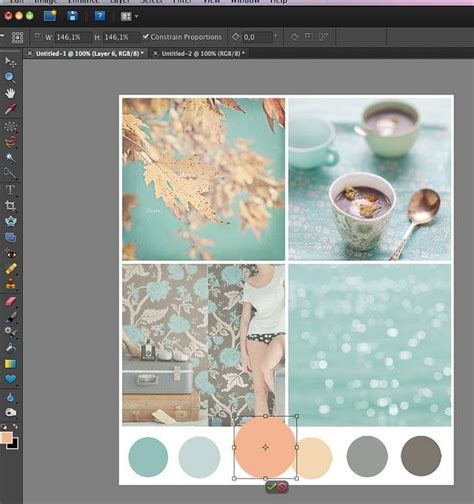Image resolution: width=474 pixels, height=504 pixels.
Task: Click the bottom-left transform corner handle
Action: tap(234, 478)
